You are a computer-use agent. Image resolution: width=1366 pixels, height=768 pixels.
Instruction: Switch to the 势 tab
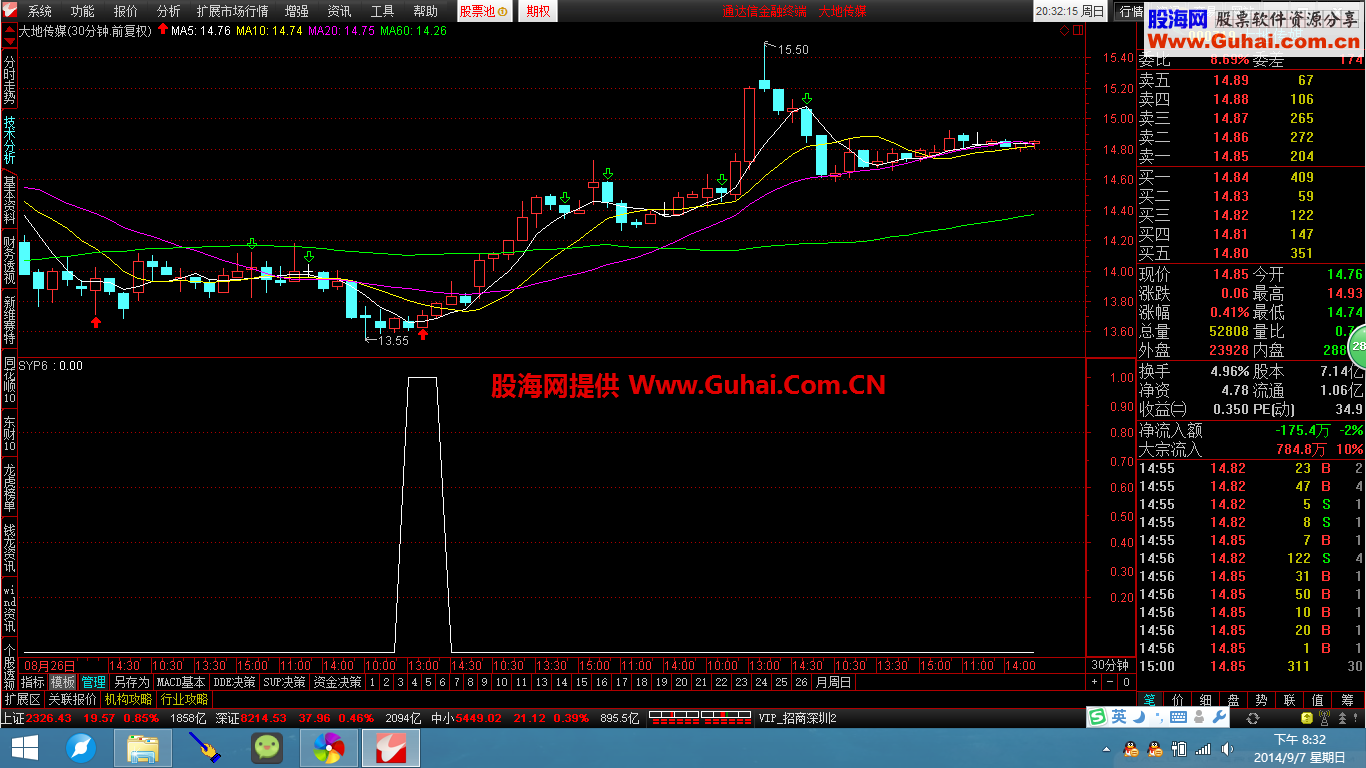pos(1262,700)
